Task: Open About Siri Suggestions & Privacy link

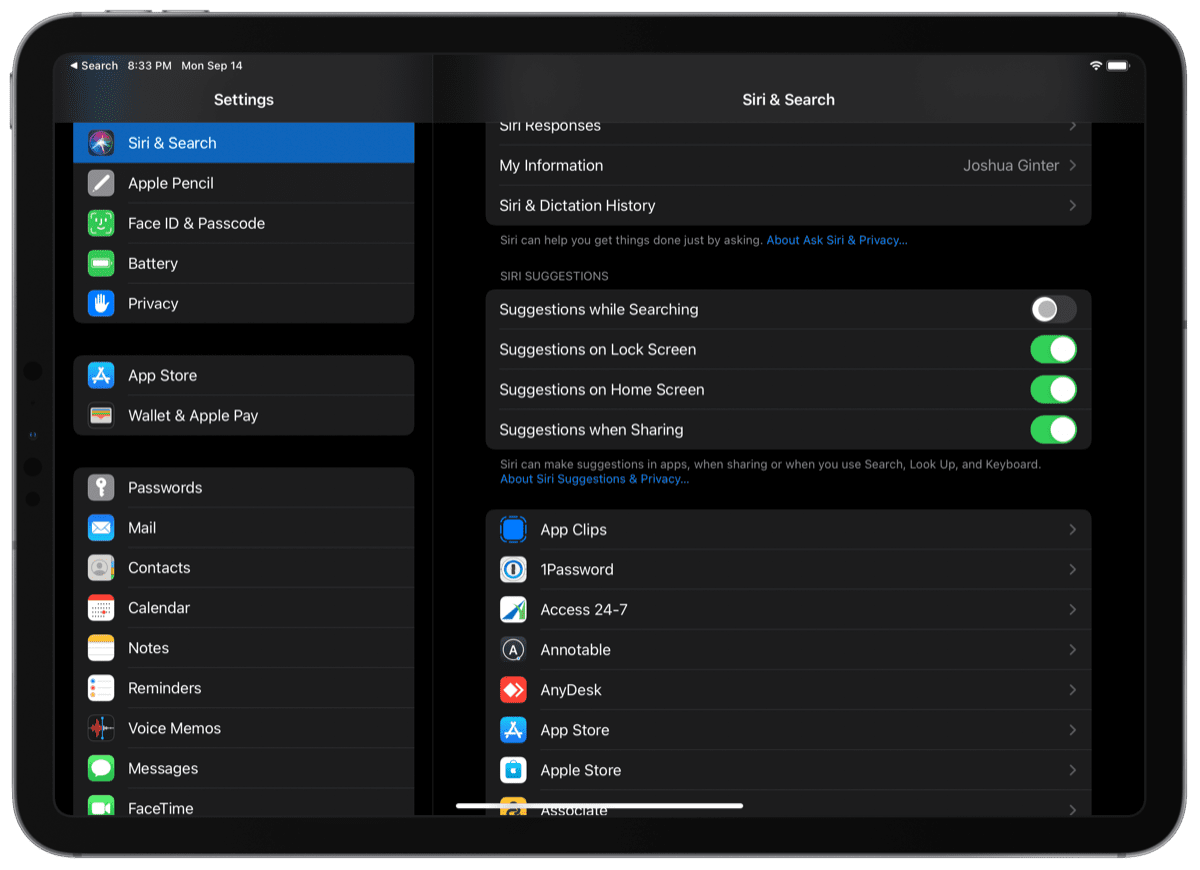Action: pos(594,479)
